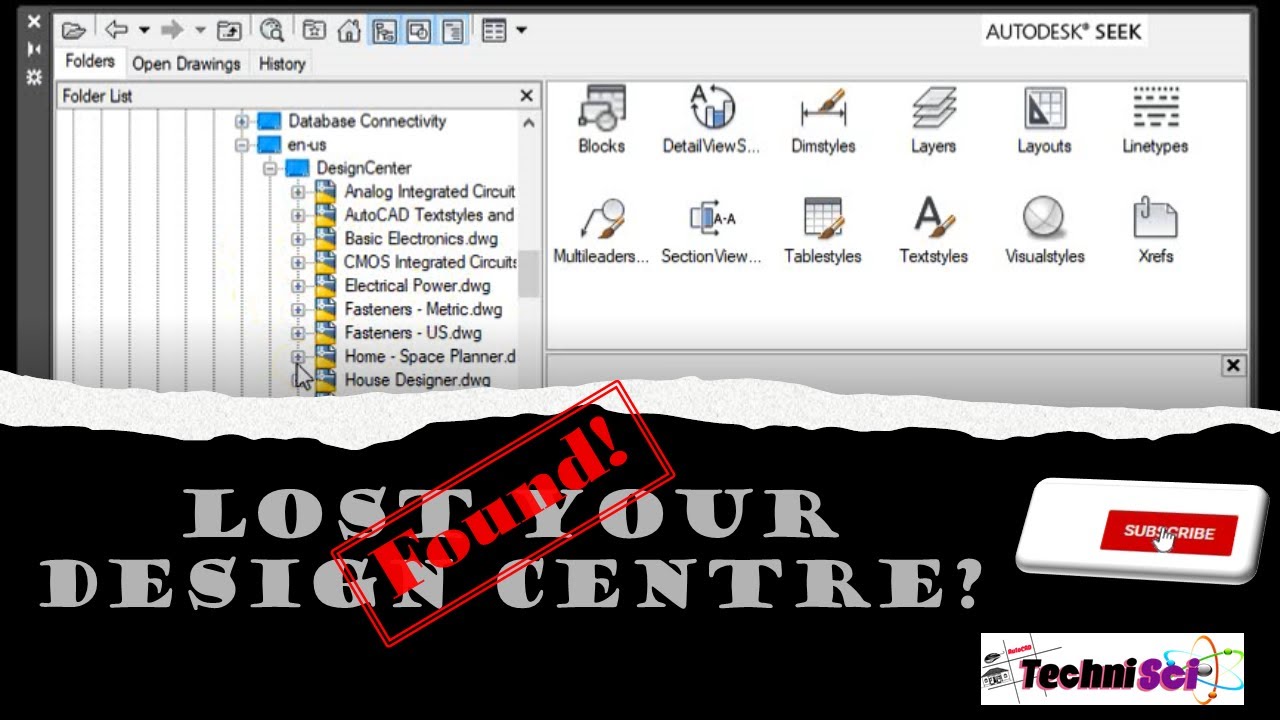
Task: Expand Basic Electronics.dwg node
Action: (298, 239)
